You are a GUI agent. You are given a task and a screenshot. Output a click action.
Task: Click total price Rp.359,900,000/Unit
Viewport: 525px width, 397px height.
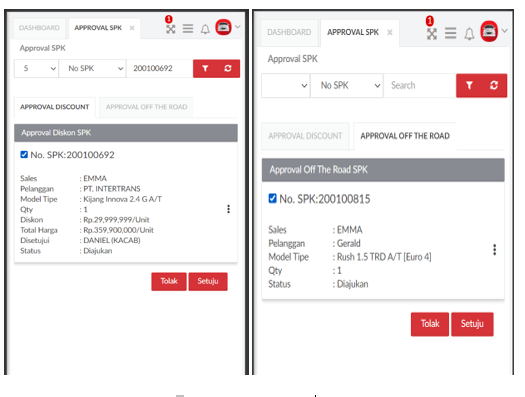click(119, 230)
